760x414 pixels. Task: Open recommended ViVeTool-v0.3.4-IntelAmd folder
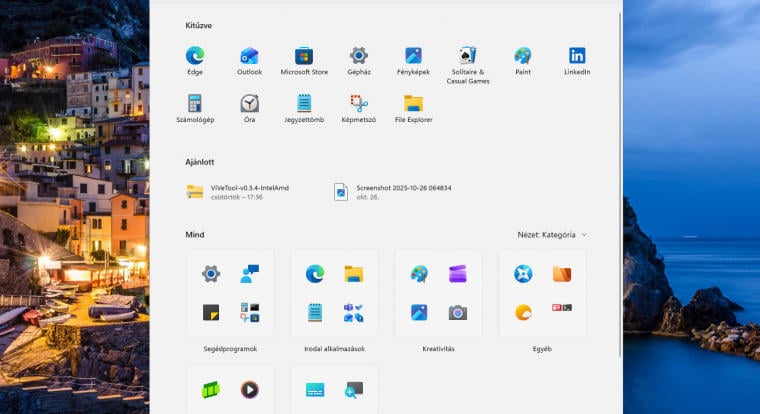tap(238, 192)
